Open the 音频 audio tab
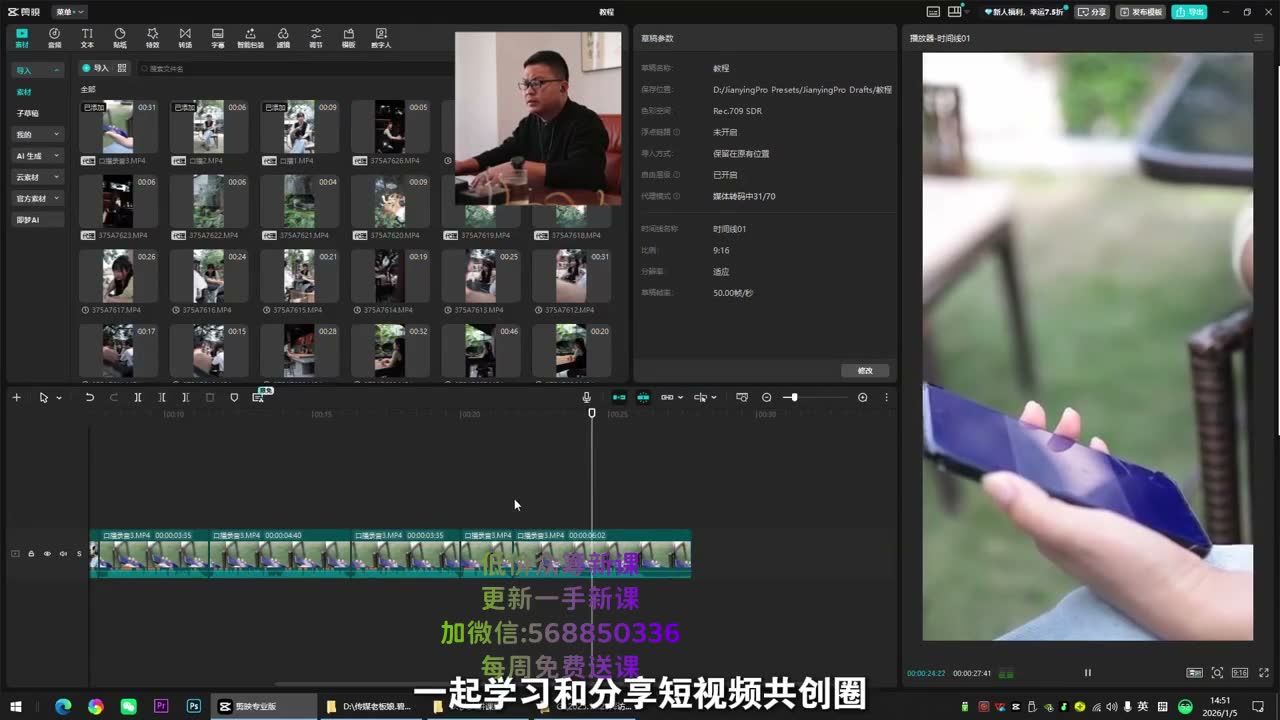The width and height of the screenshot is (1280, 720). [x=54, y=38]
